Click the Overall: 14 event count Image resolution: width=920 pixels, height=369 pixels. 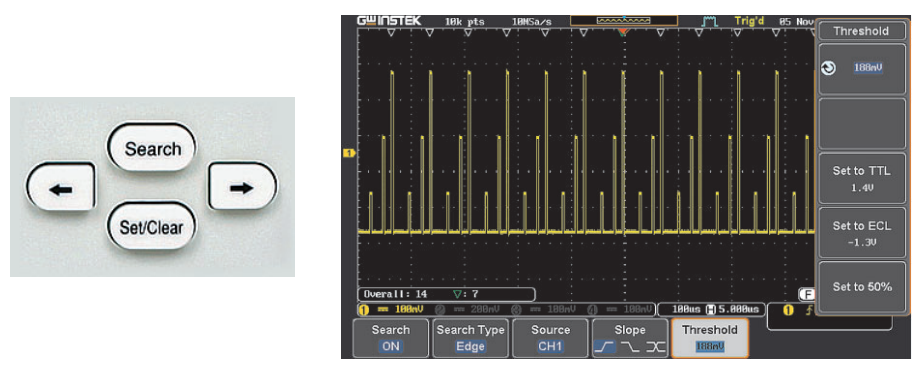(395, 293)
